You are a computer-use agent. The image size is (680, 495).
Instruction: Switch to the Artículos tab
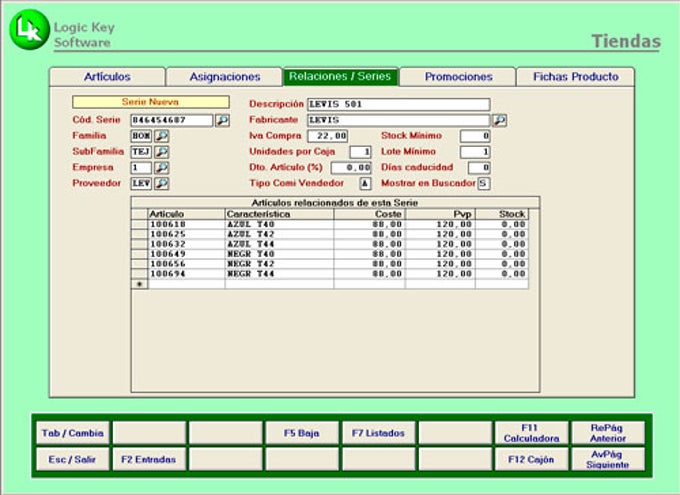tap(107, 77)
